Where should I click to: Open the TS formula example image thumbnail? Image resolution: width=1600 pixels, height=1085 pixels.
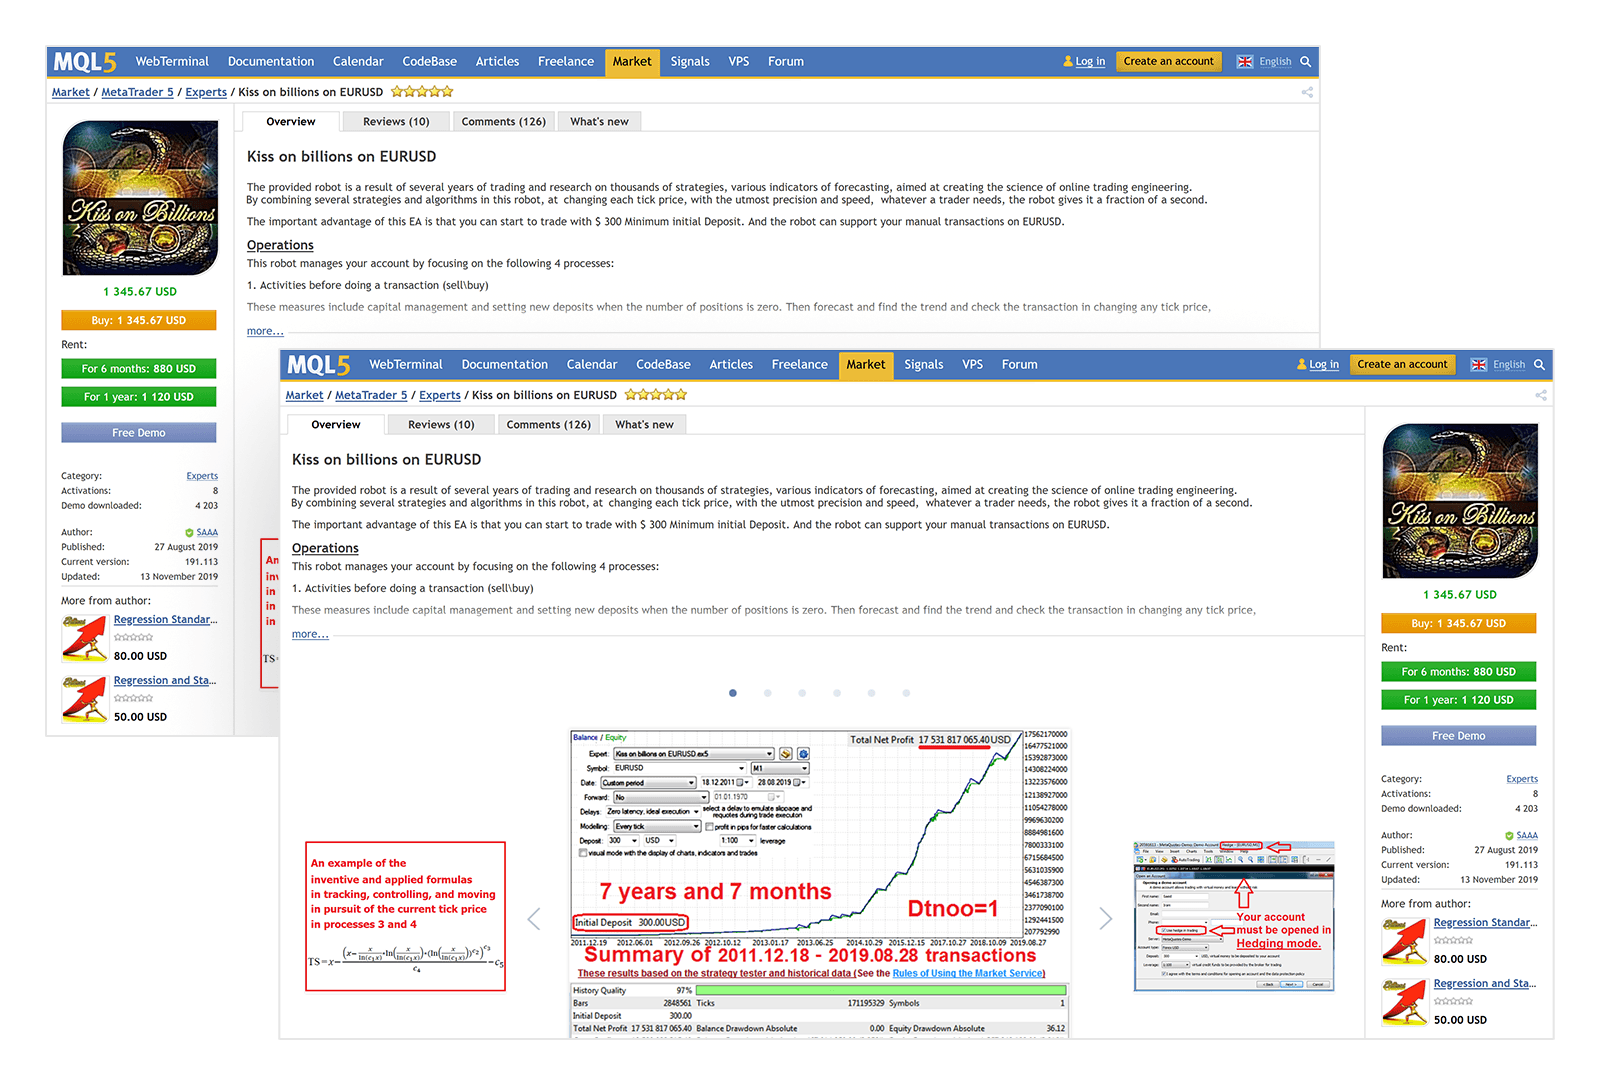pyautogui.click(x=405, y=917)
